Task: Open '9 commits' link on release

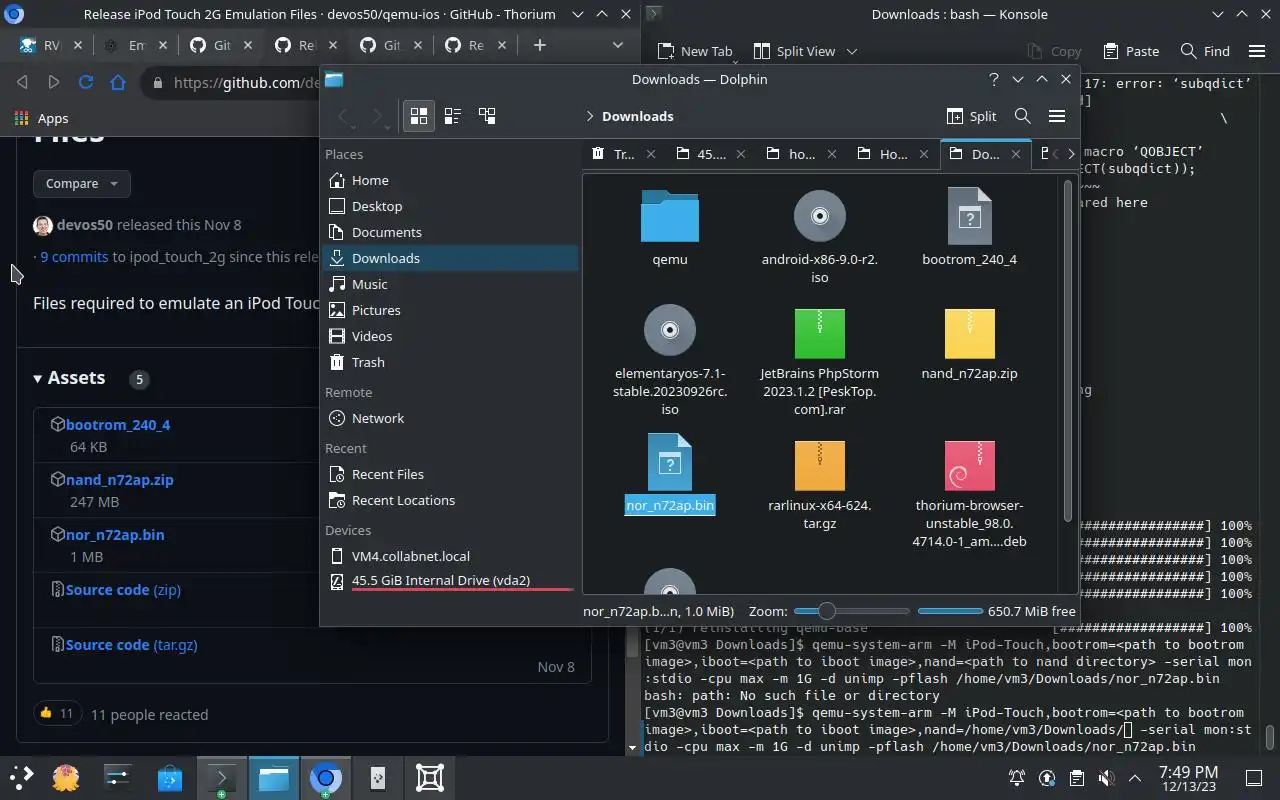Action: coord(74,256)
